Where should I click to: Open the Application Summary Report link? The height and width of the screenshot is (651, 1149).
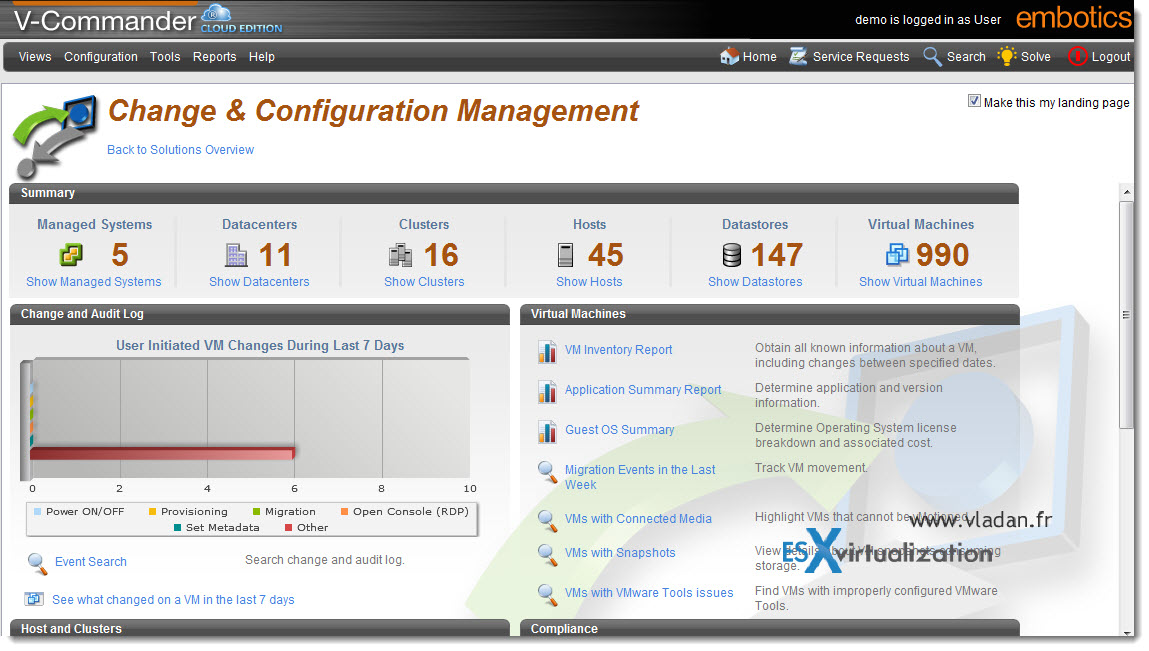(x=643, y=390)
